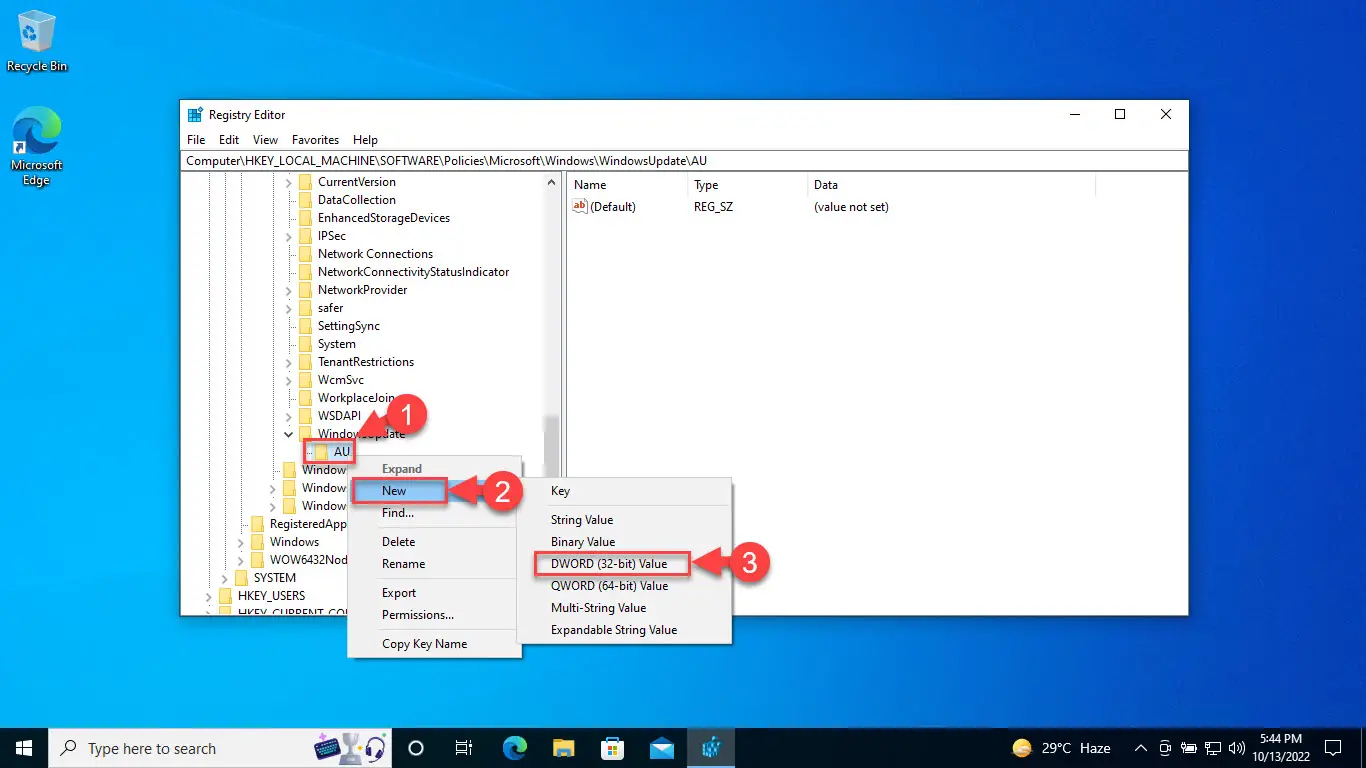Click the safer folder icon

coord(306,308)
